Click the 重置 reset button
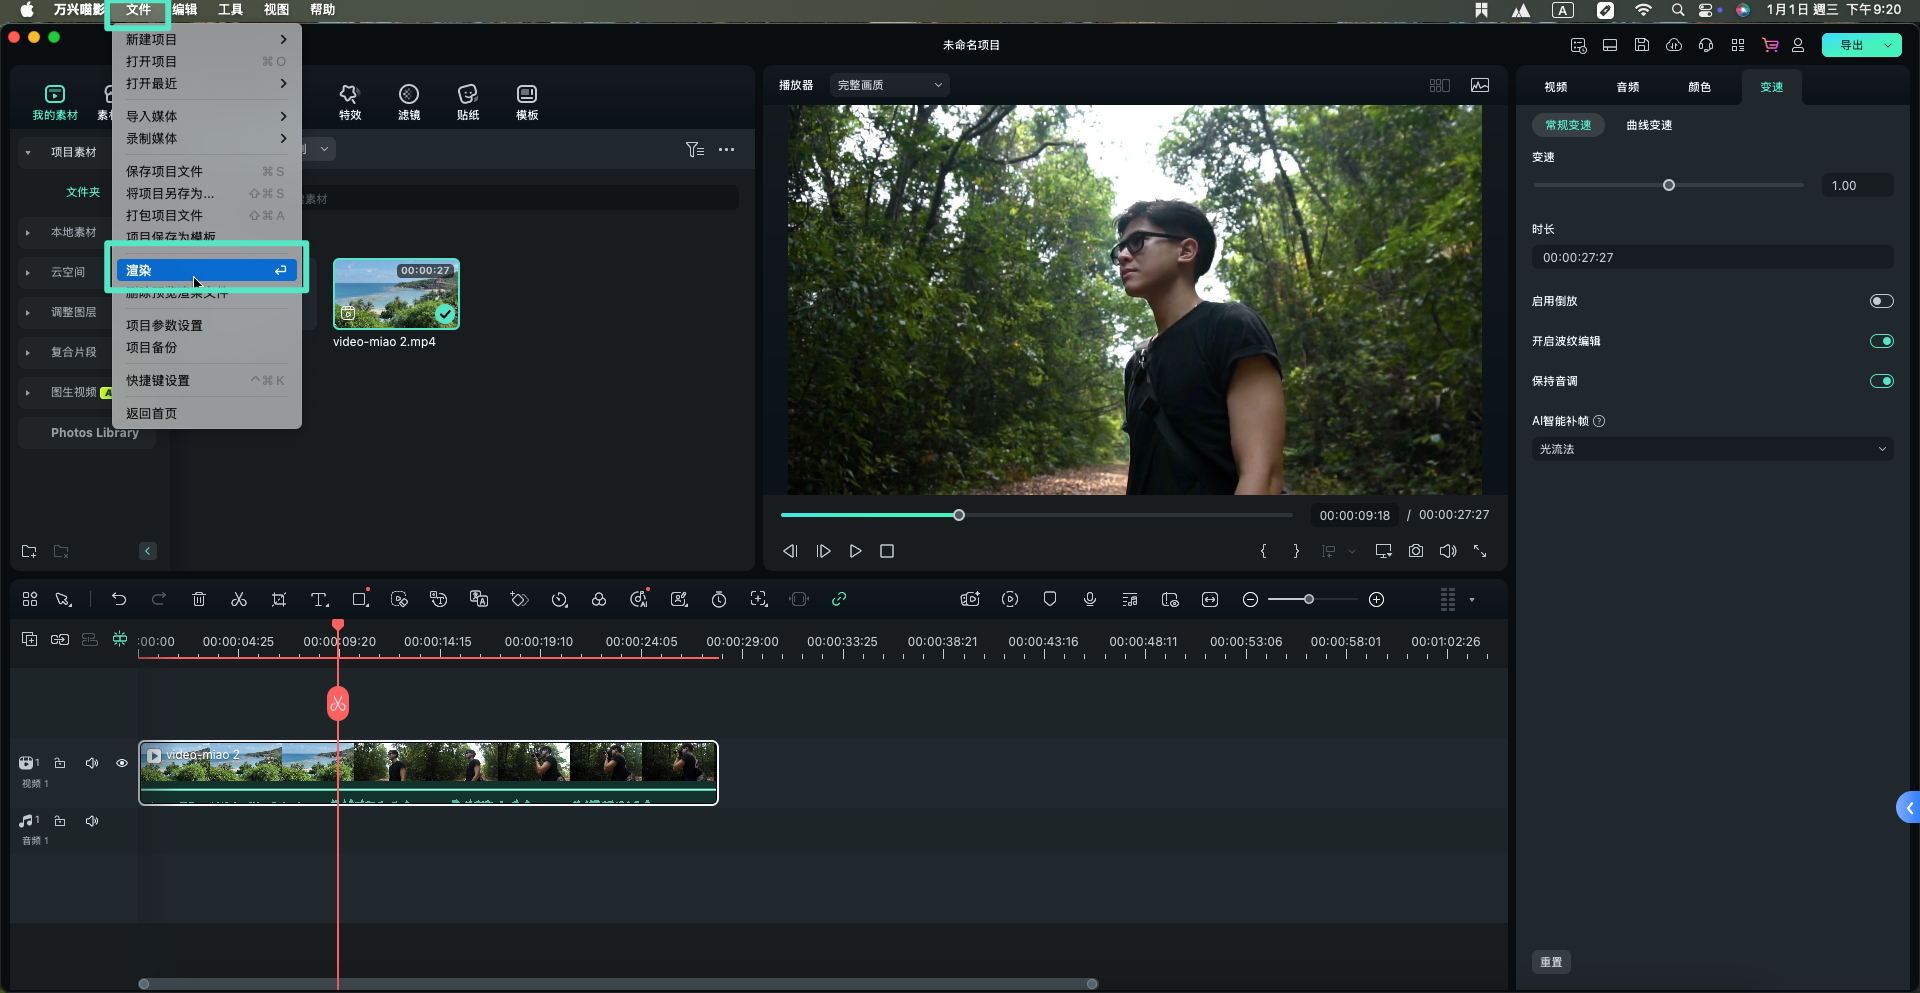This screenshot has height=993, width=1920. coord(1551,962)
